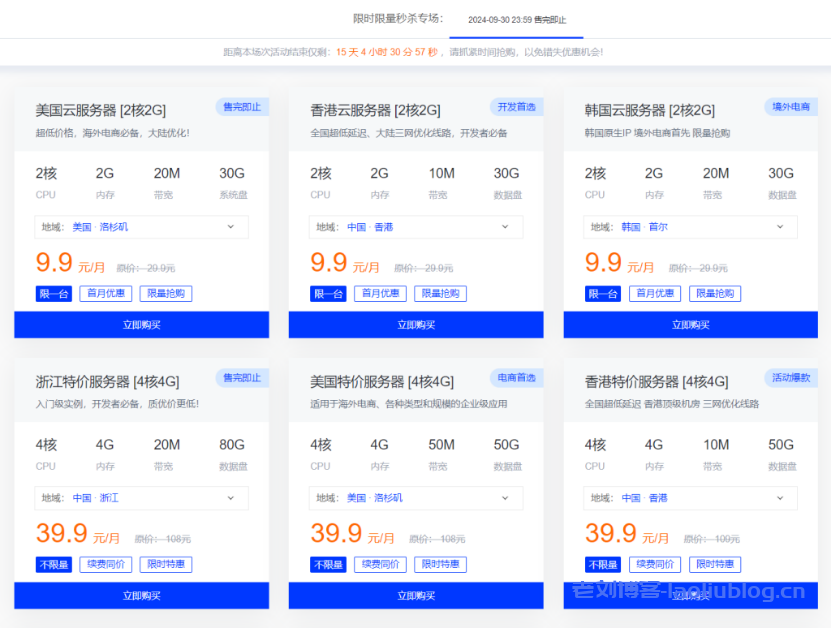Expand the 中国·香港 region selector

tap(416, 227)
